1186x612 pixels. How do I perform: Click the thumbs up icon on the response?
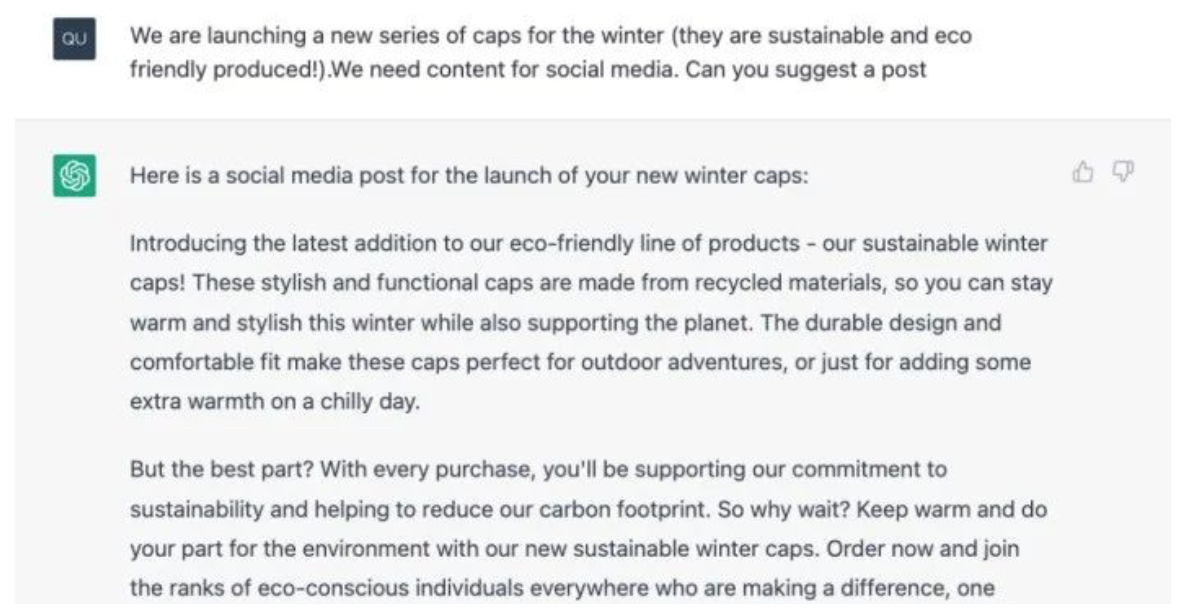(1083, 174)
